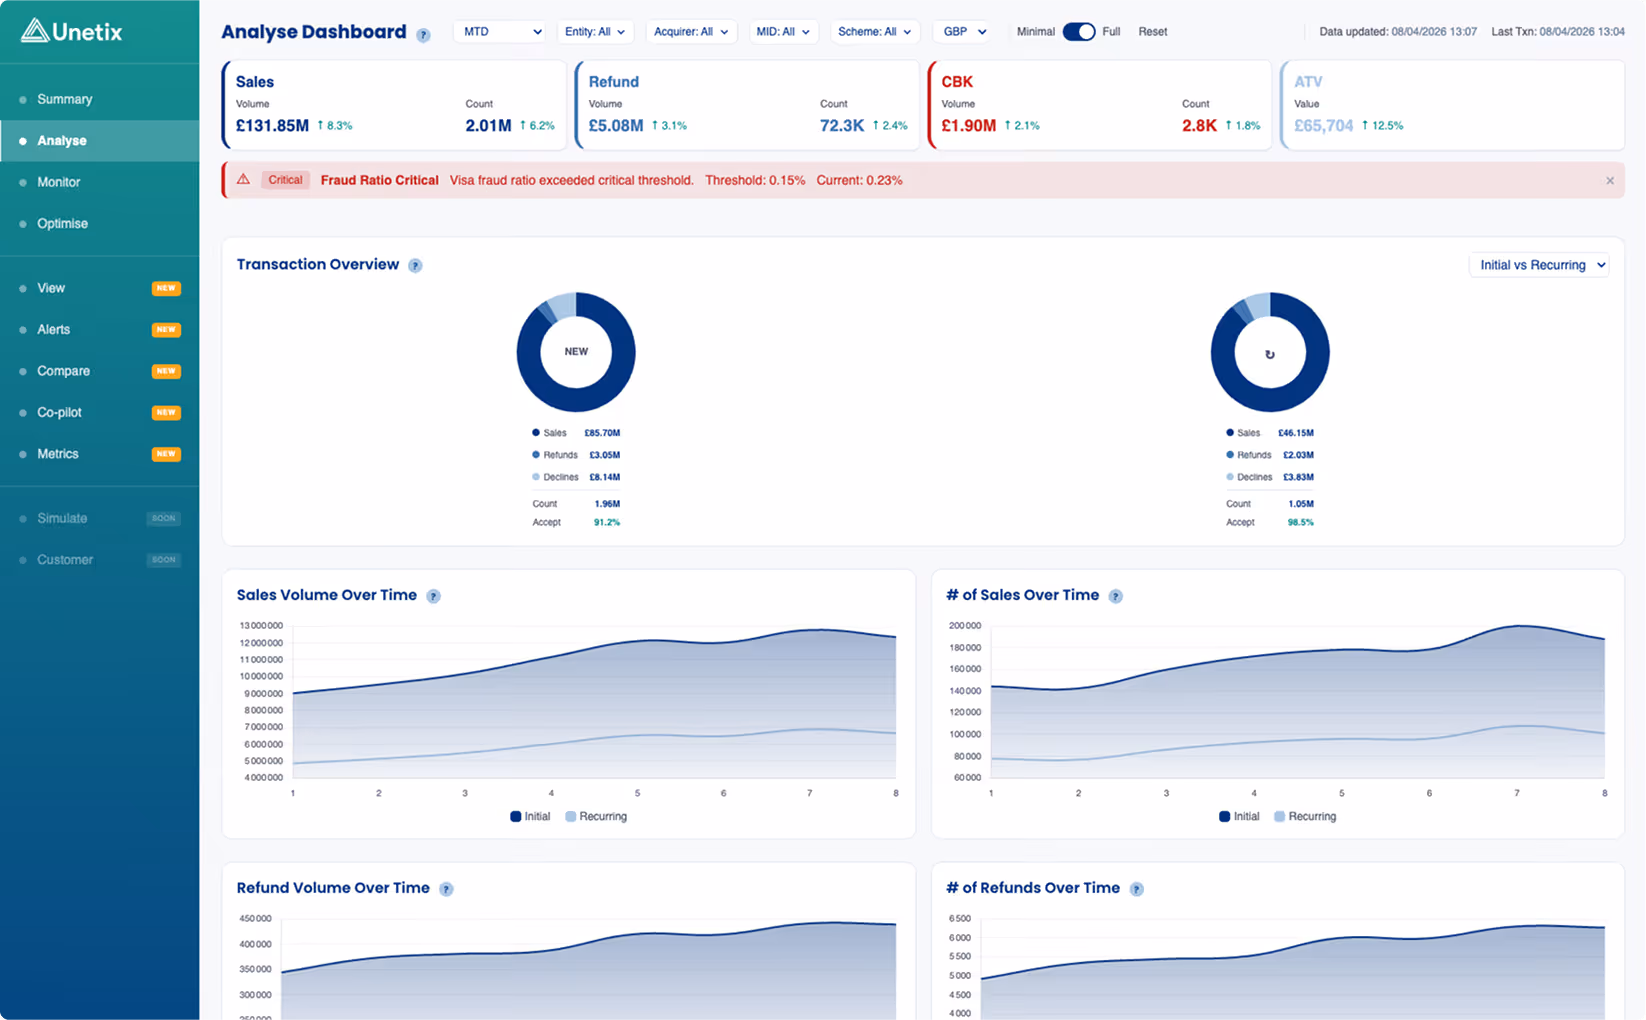1646x1020 pixels.
Task: Open # of Refunds Over Time help icon
Action: pyautogui.click(x=1136, y=889)
